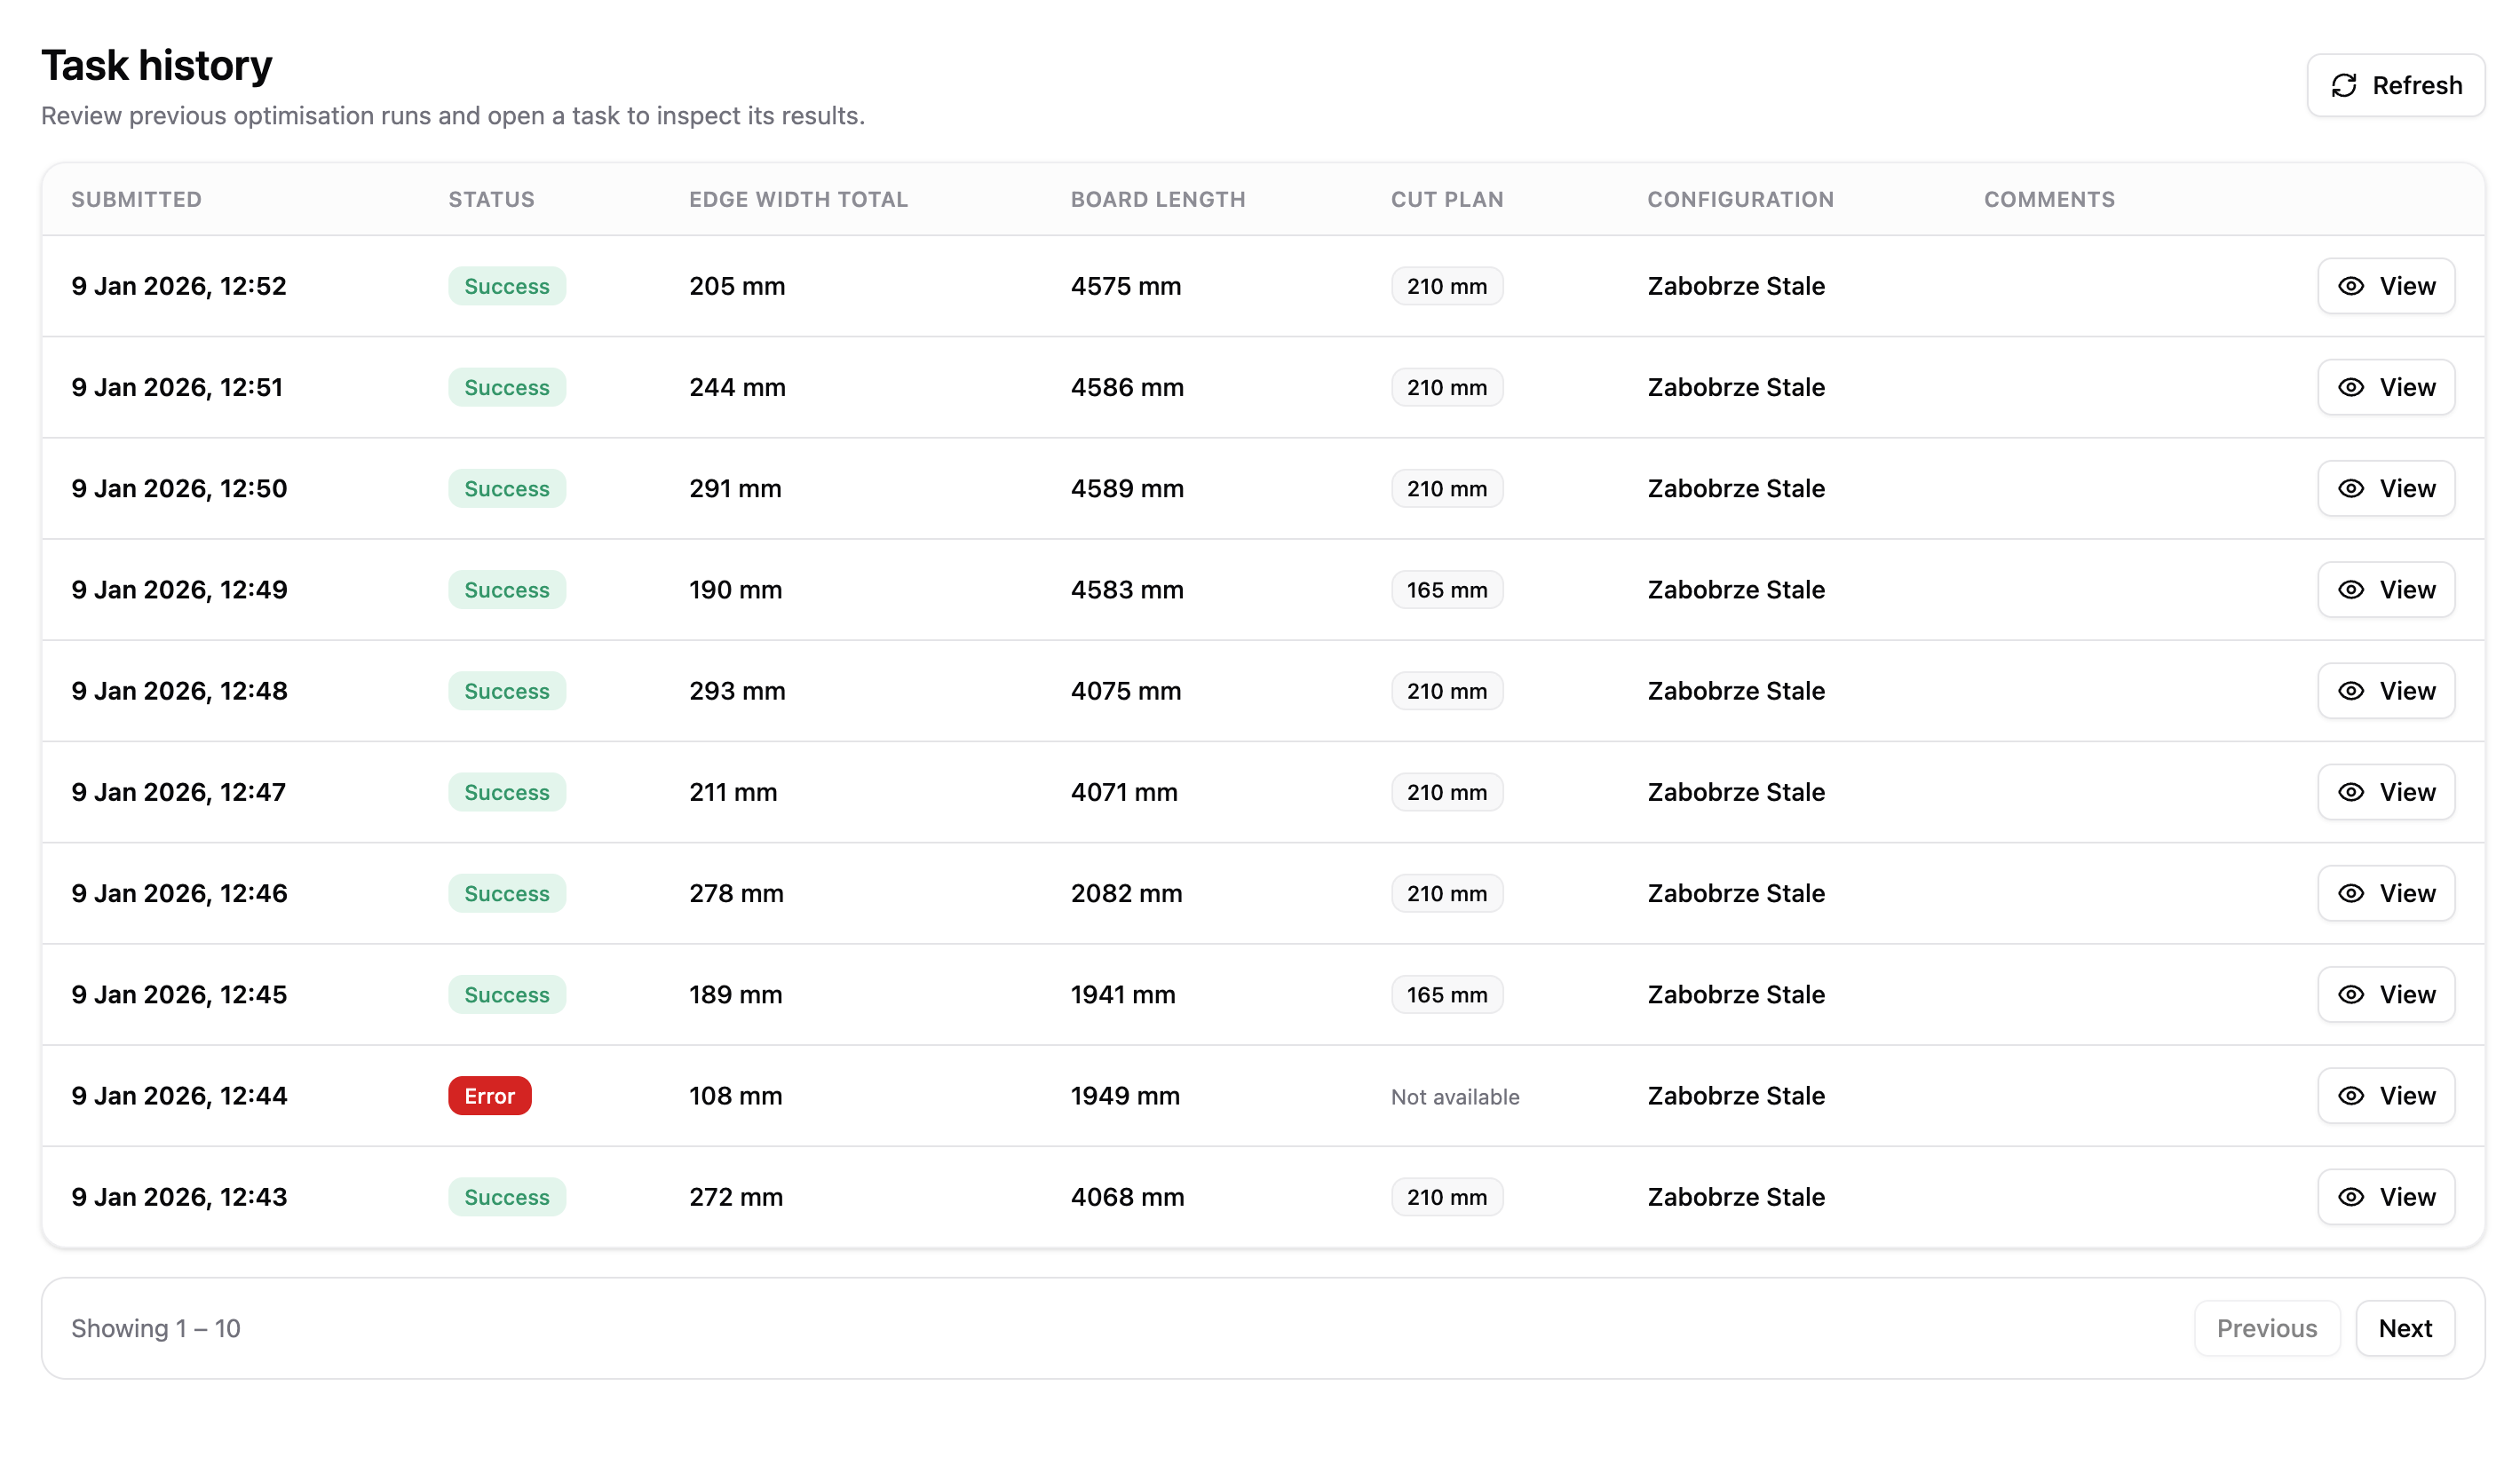The height and width of the screenshot is (1481, 2520).
Task: Open the eye icon for 12:51 task
Action: [2351, 387]
